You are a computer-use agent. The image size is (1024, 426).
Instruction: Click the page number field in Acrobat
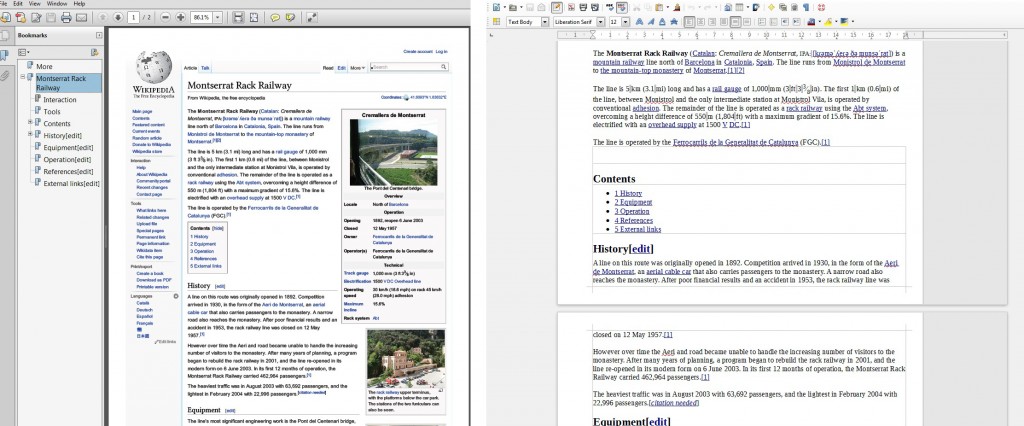(x=133, y=17)
